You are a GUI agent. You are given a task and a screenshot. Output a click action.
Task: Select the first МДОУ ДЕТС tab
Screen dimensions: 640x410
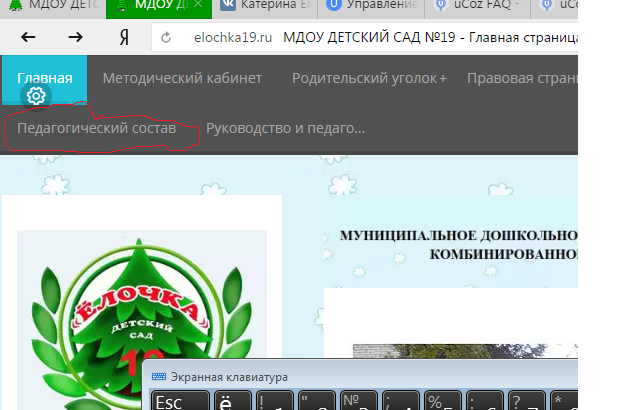coord(50,7)
